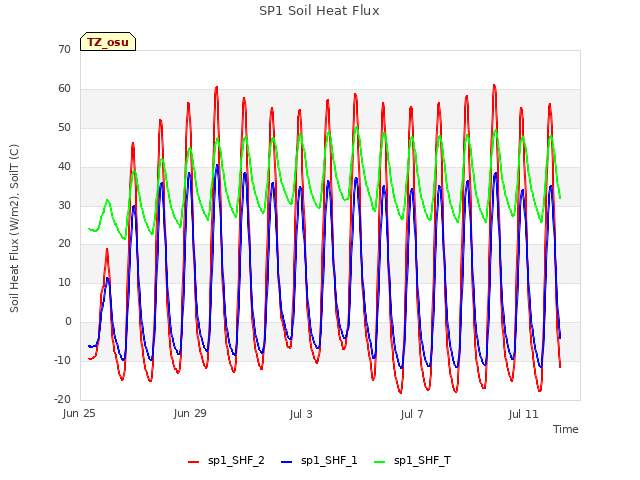Click the Jun 29 x-axis tick label
Image resolution: width=640 pixels, height=480 pixels.
(190, 413)
